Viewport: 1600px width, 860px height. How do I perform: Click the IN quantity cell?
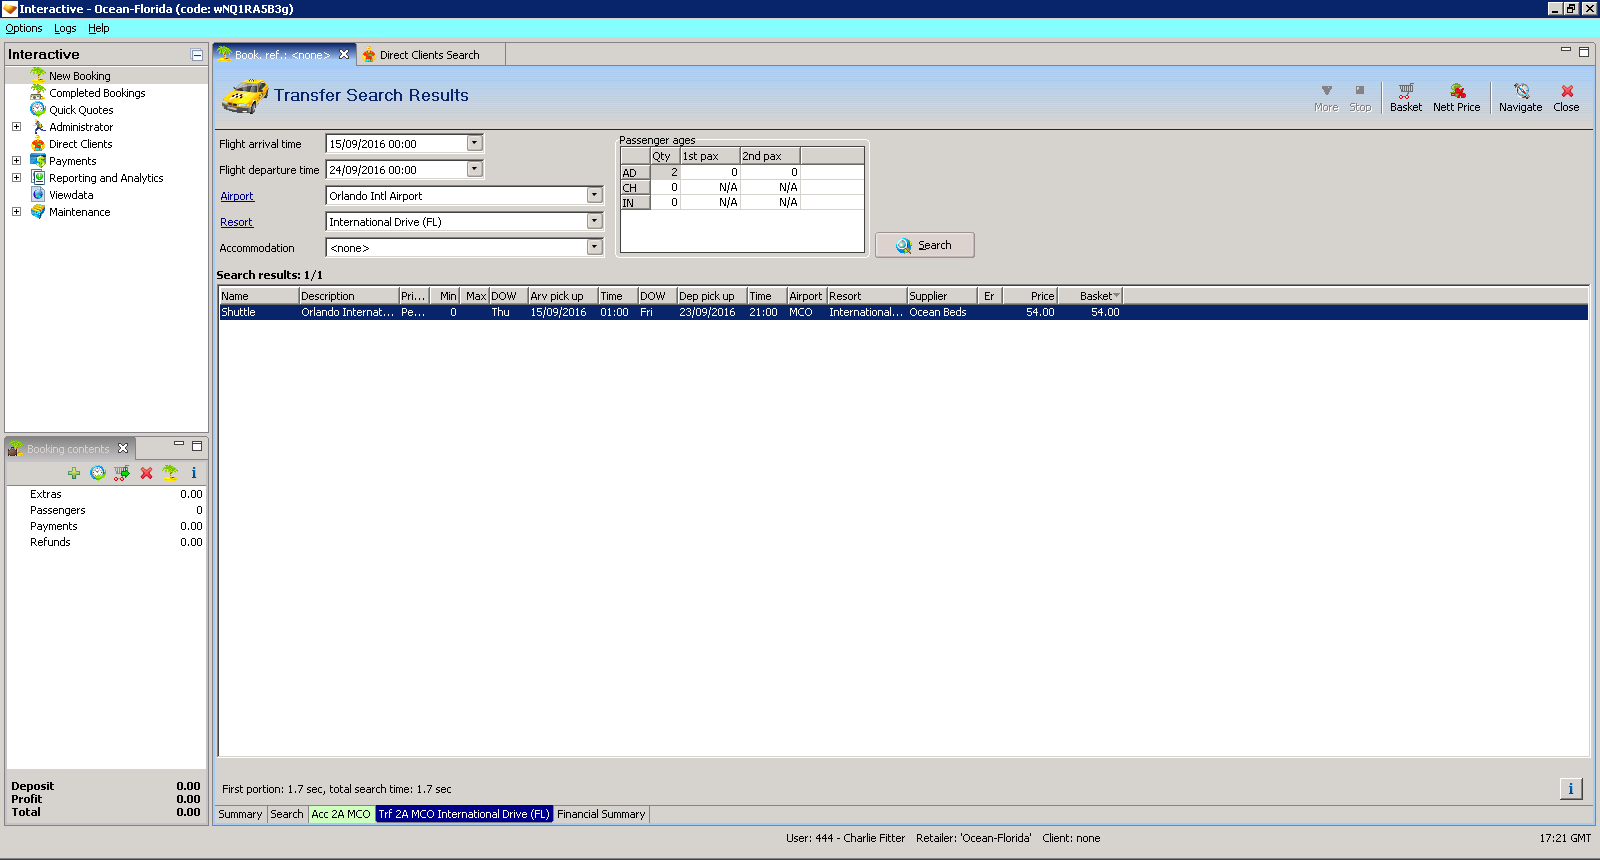click(x=665, y=202)
